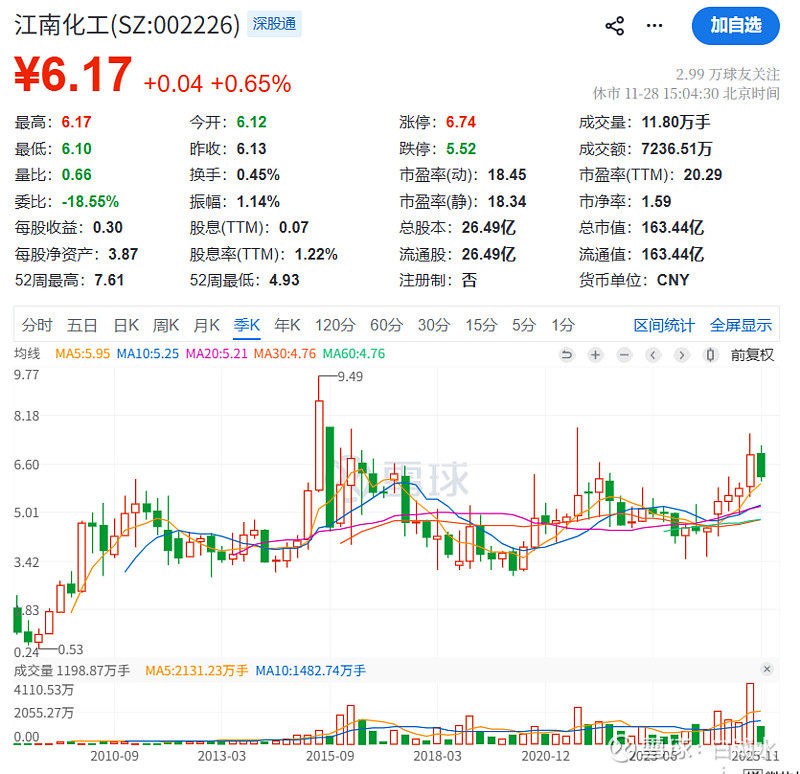This screenshot has width=800, height=774.
Task: Toggle the candlestick style icon
Action: coord(710,355)
